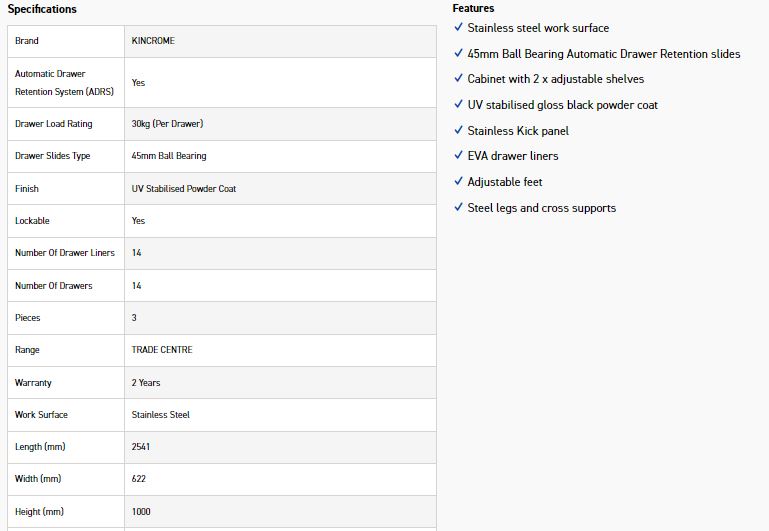Select the 2 Years warranty value

[146, 383]
